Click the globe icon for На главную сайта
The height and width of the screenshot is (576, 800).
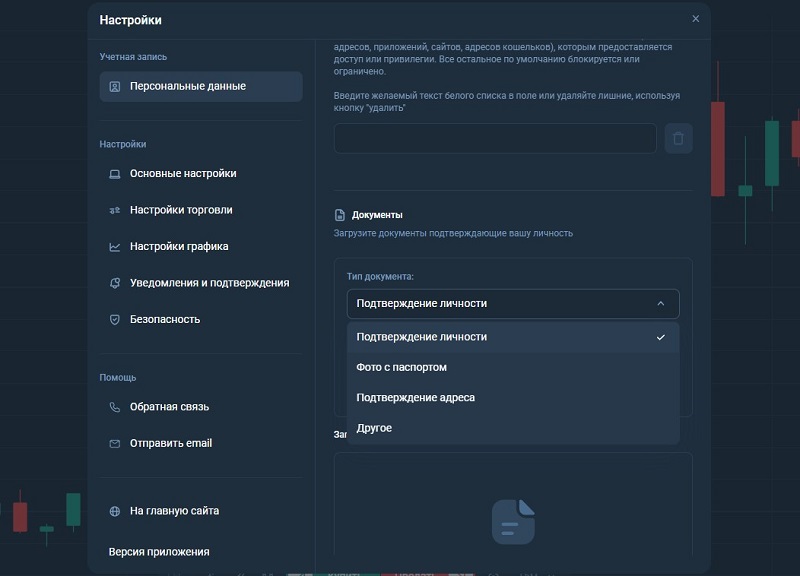click(x=115, y=511)
